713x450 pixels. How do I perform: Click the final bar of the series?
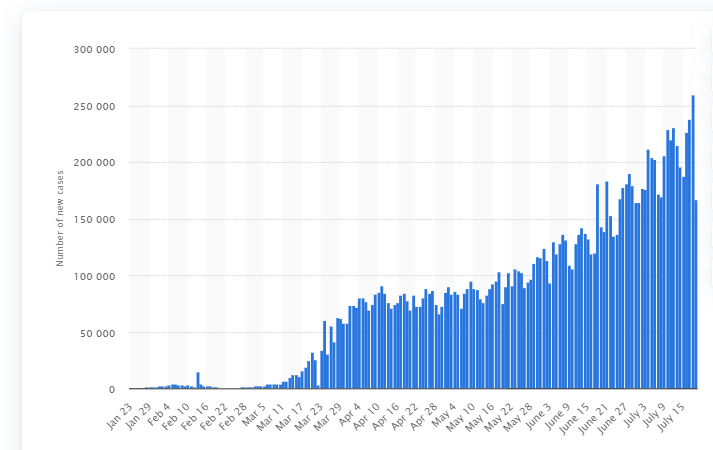point(696,295)
